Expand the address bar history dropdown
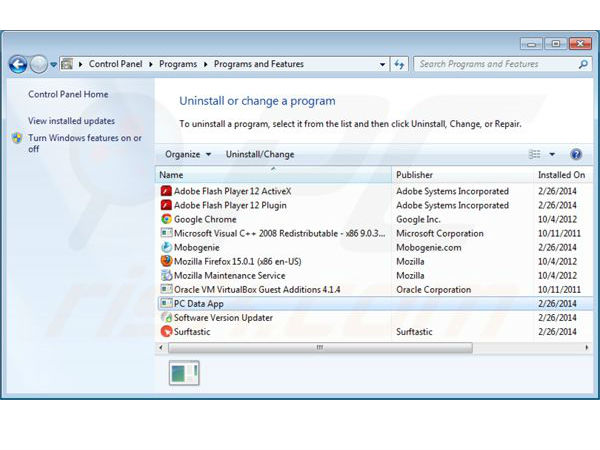Screen dimensions: 600x450 [x=382, y=64]
